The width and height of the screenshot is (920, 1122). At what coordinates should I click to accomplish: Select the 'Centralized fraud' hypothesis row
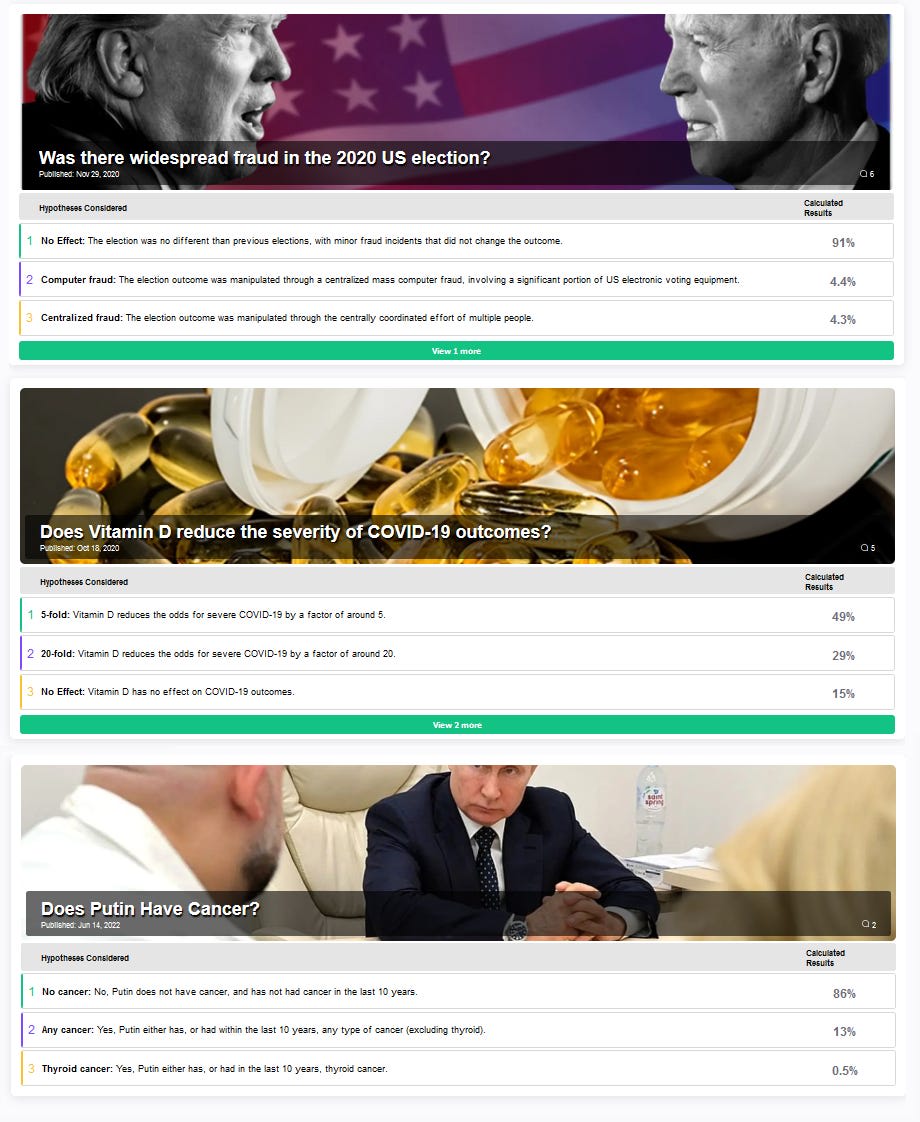click(x=456, y=318)
